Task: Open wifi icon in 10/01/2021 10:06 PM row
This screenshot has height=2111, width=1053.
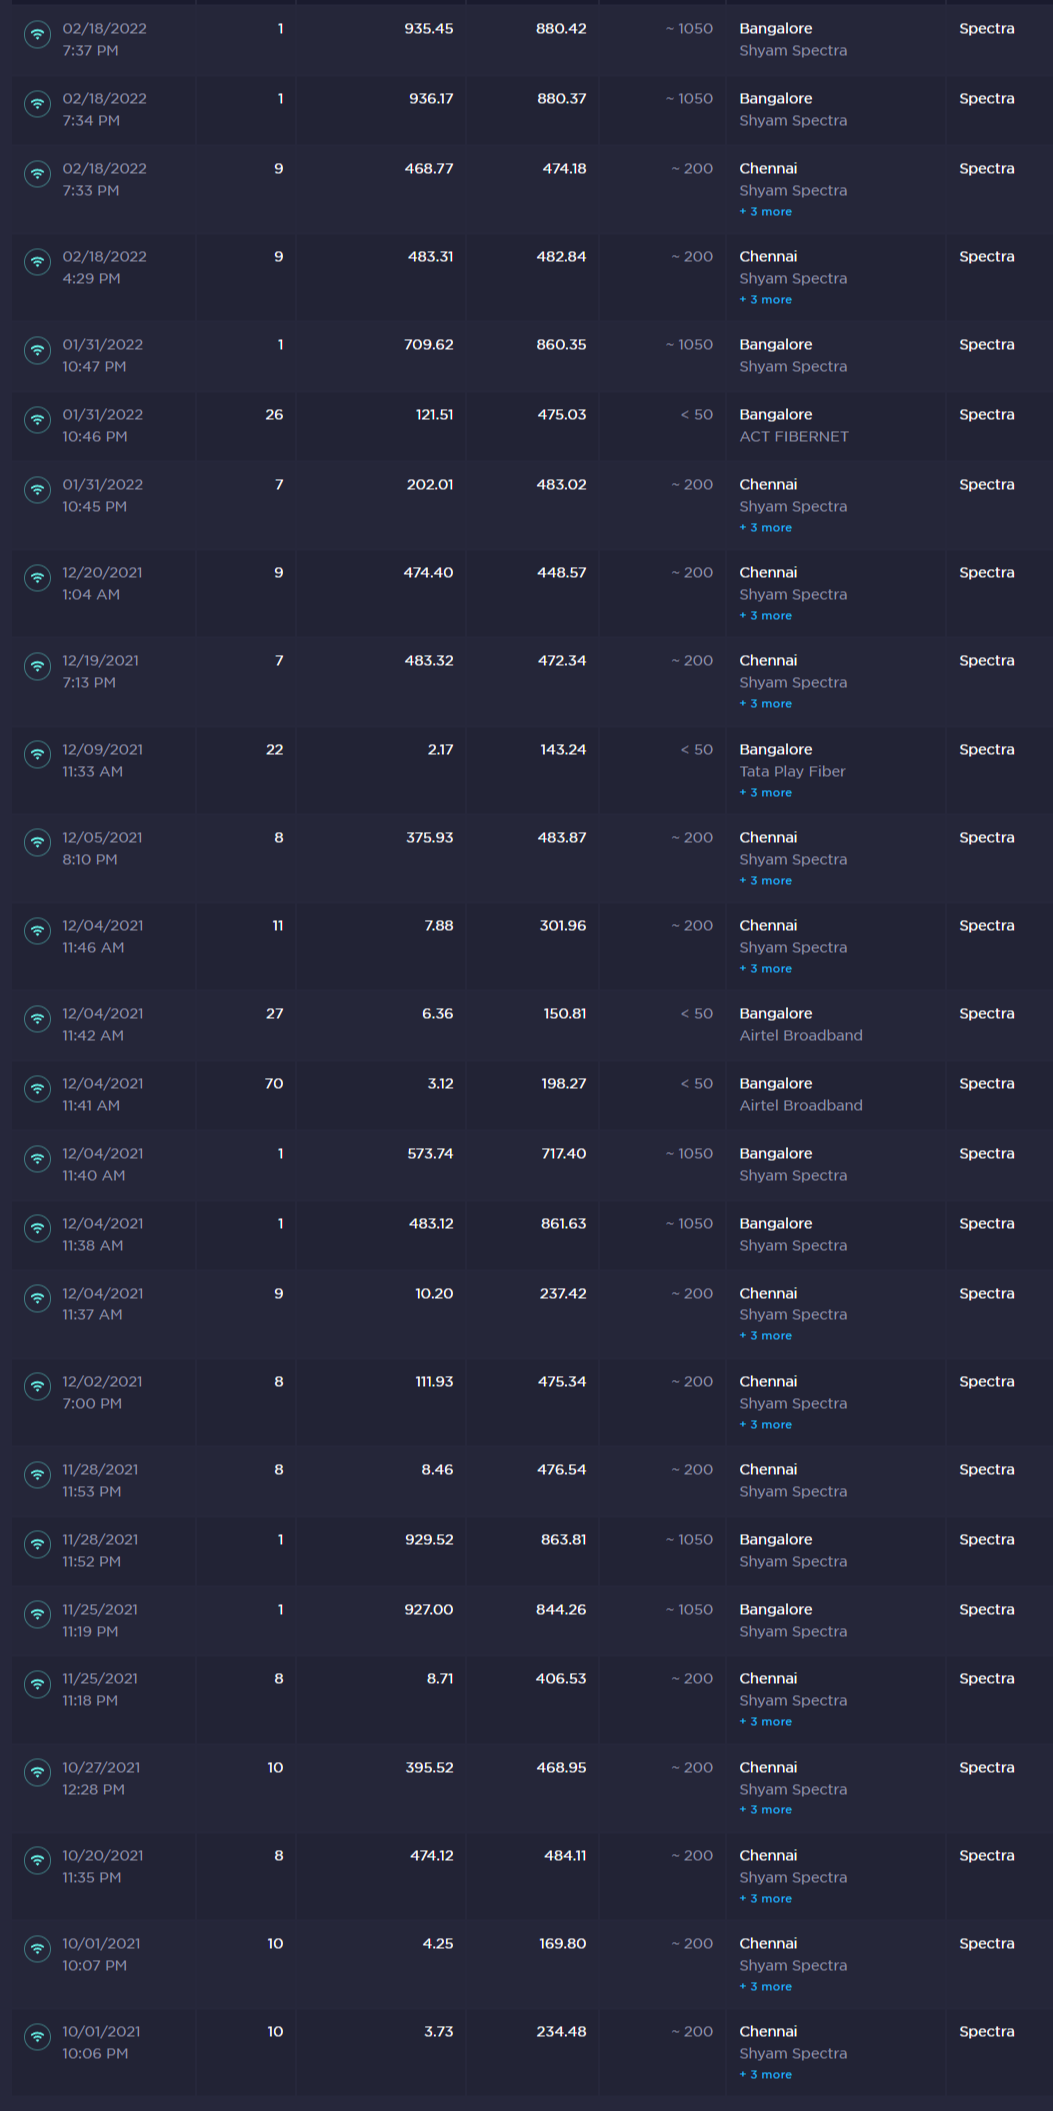Action: click(38, 2037)
